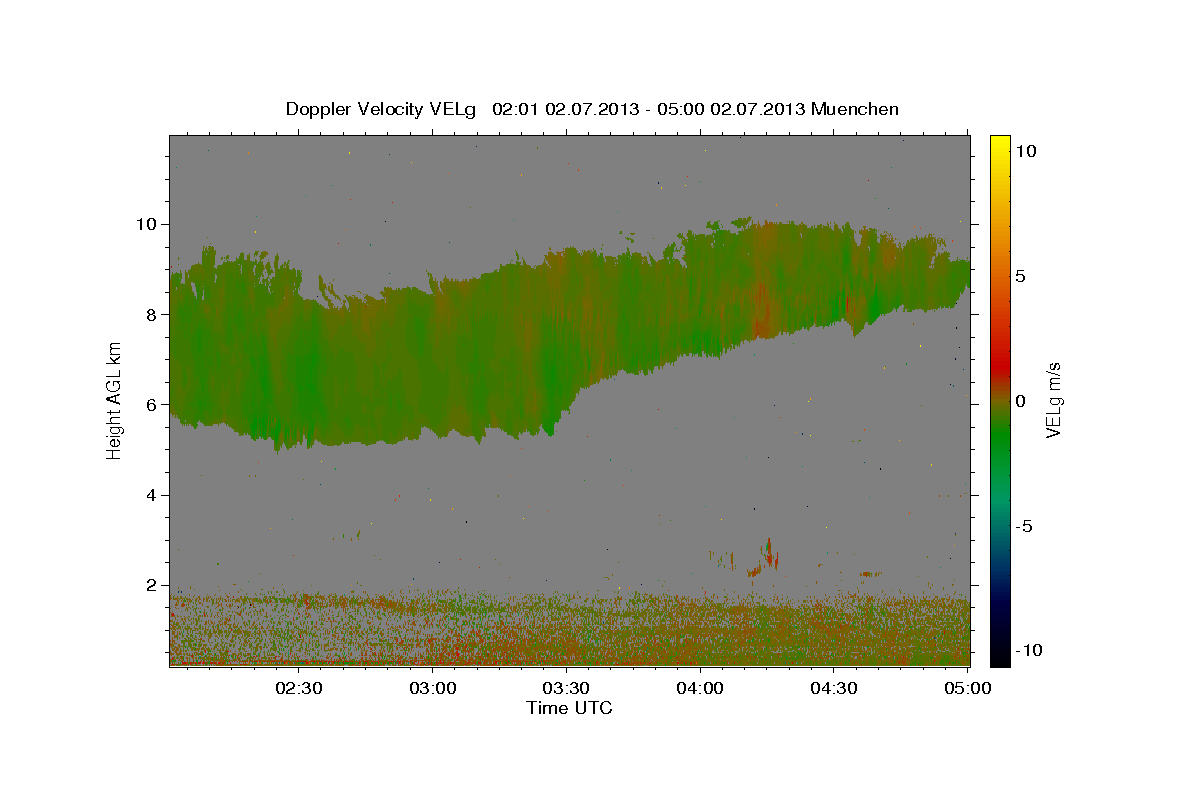The image size is (1200, 800).
Task: Click the plot title 'Doppler Velocity VELg'
Action: coord(382,109)
